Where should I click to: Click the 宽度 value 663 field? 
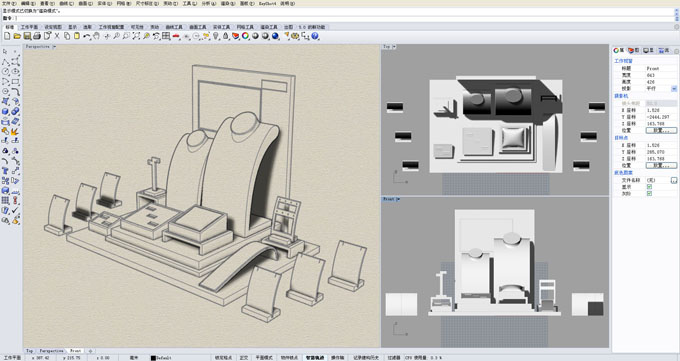661,75
